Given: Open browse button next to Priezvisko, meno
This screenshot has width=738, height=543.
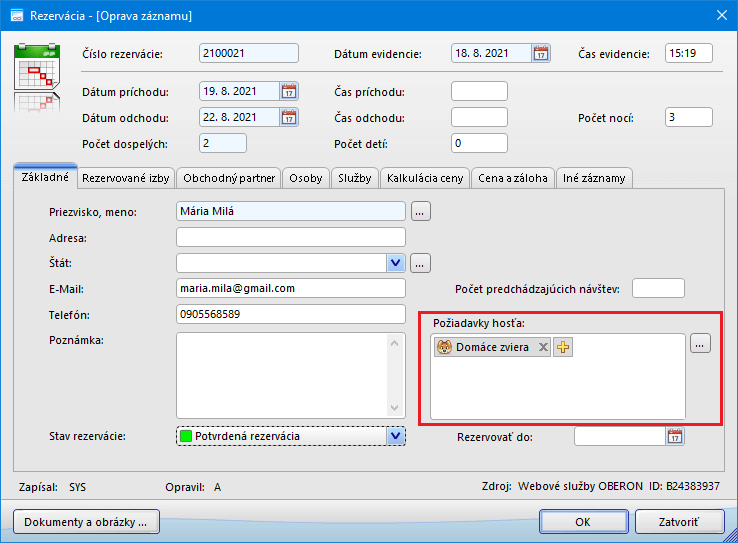Looking at the screenshot, I should (421, 211).
